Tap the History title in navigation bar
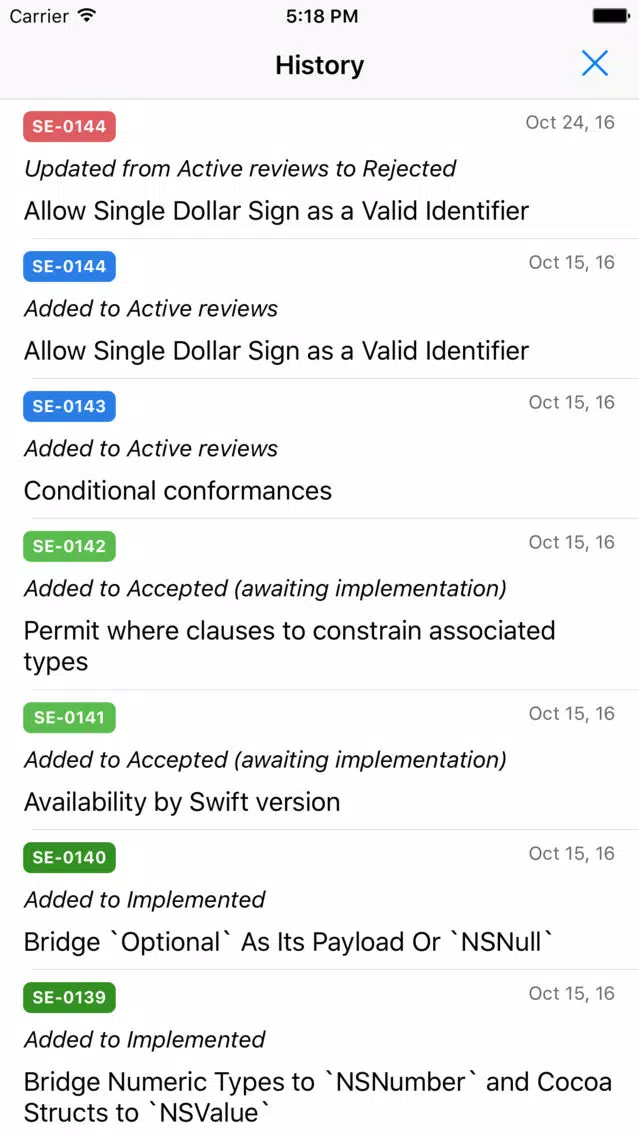Screen dimensions: 639x1136 click(319, 65)
